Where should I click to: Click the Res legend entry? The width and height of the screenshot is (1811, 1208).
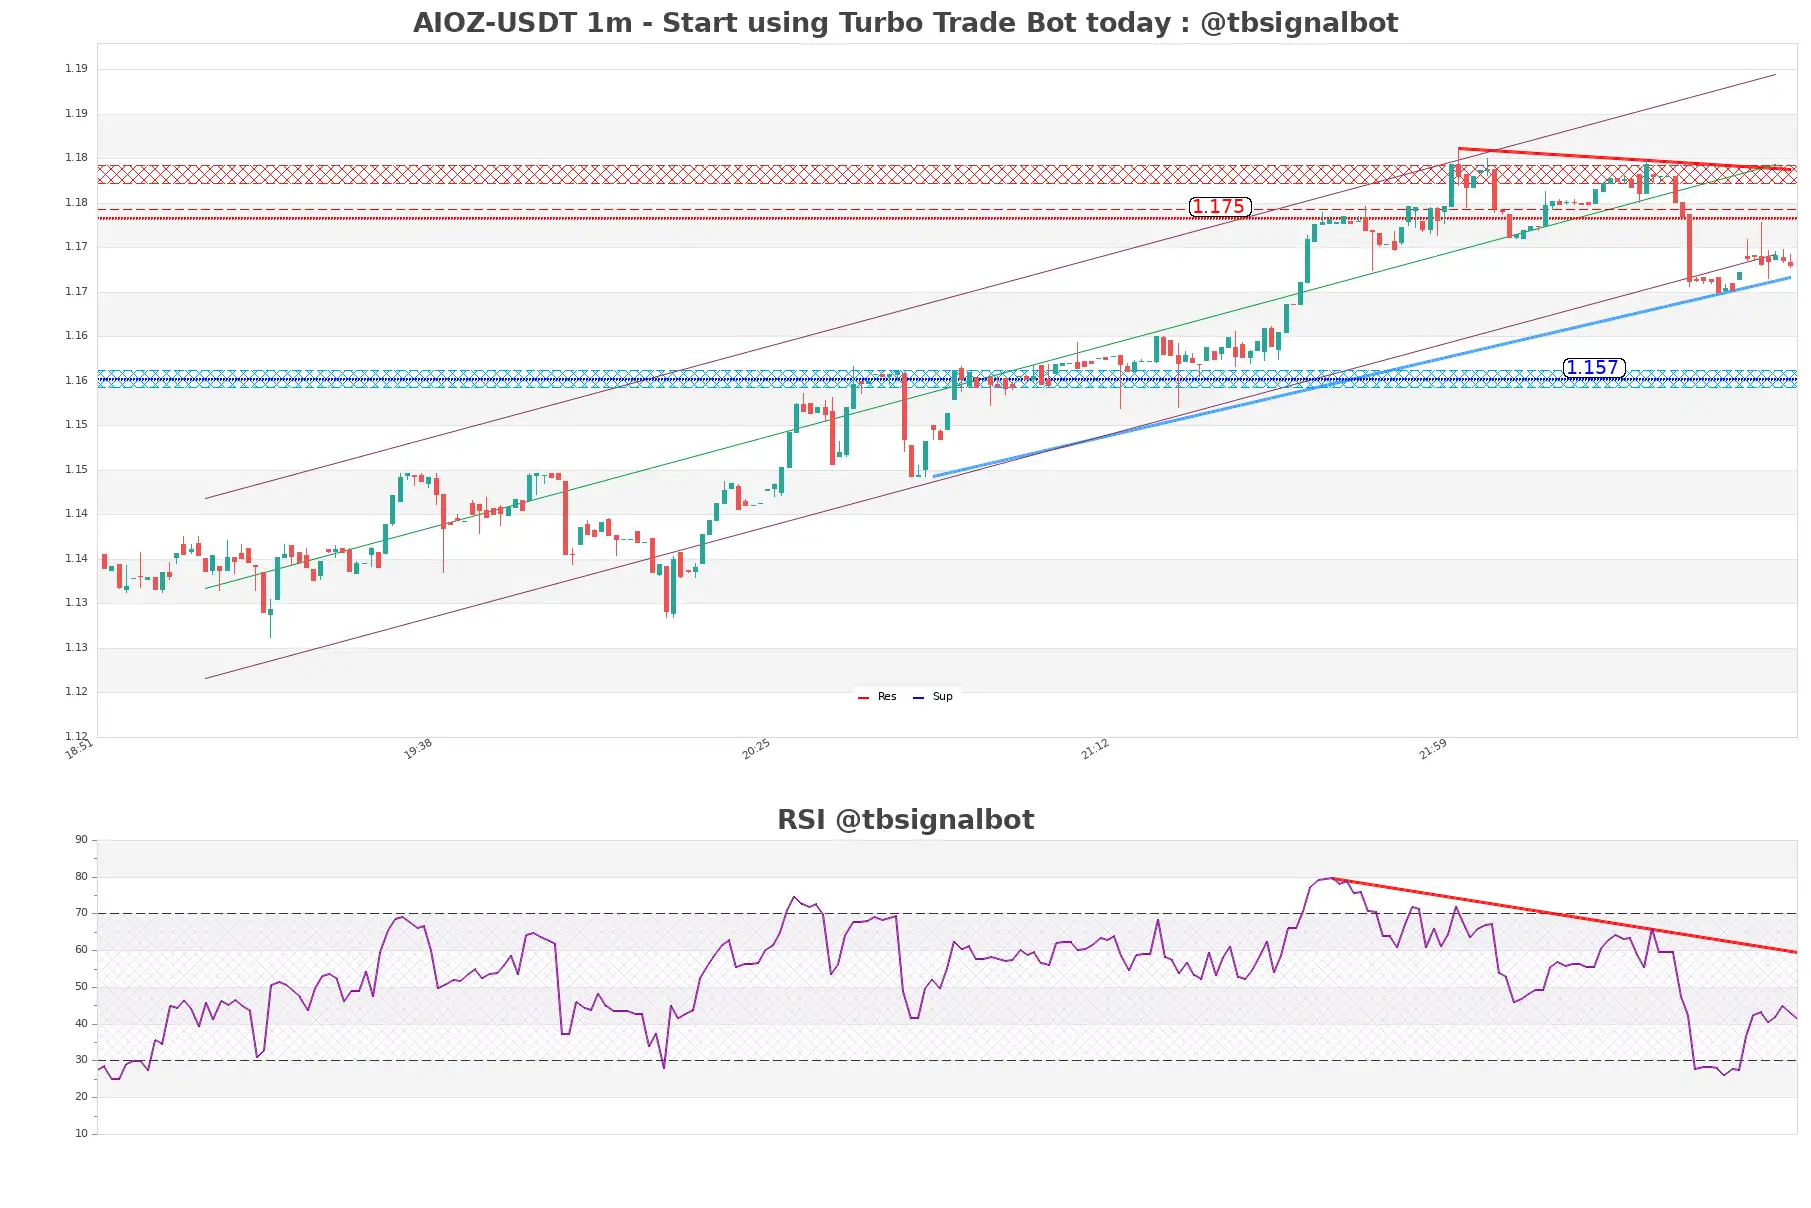[877, 697]
